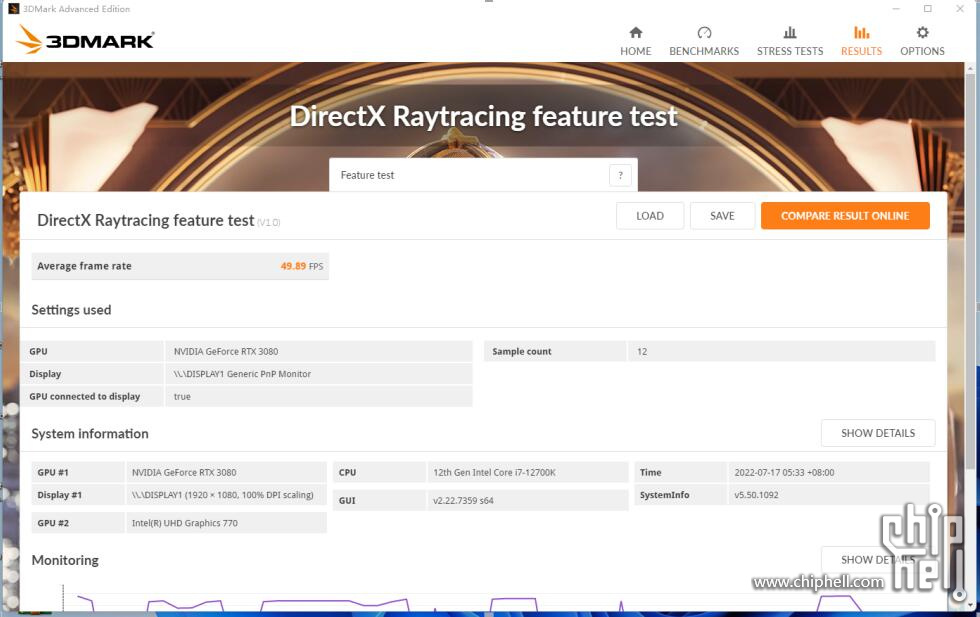This screenshot has height=617, width=980.
Task: Click the Generic PnP Monitor display value
Action: 242,374
